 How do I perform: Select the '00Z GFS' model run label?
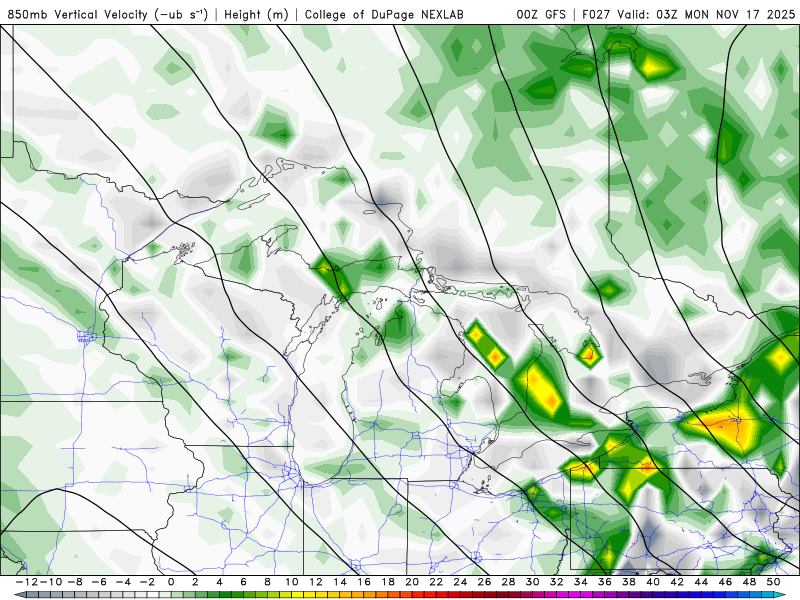point(541,14)
